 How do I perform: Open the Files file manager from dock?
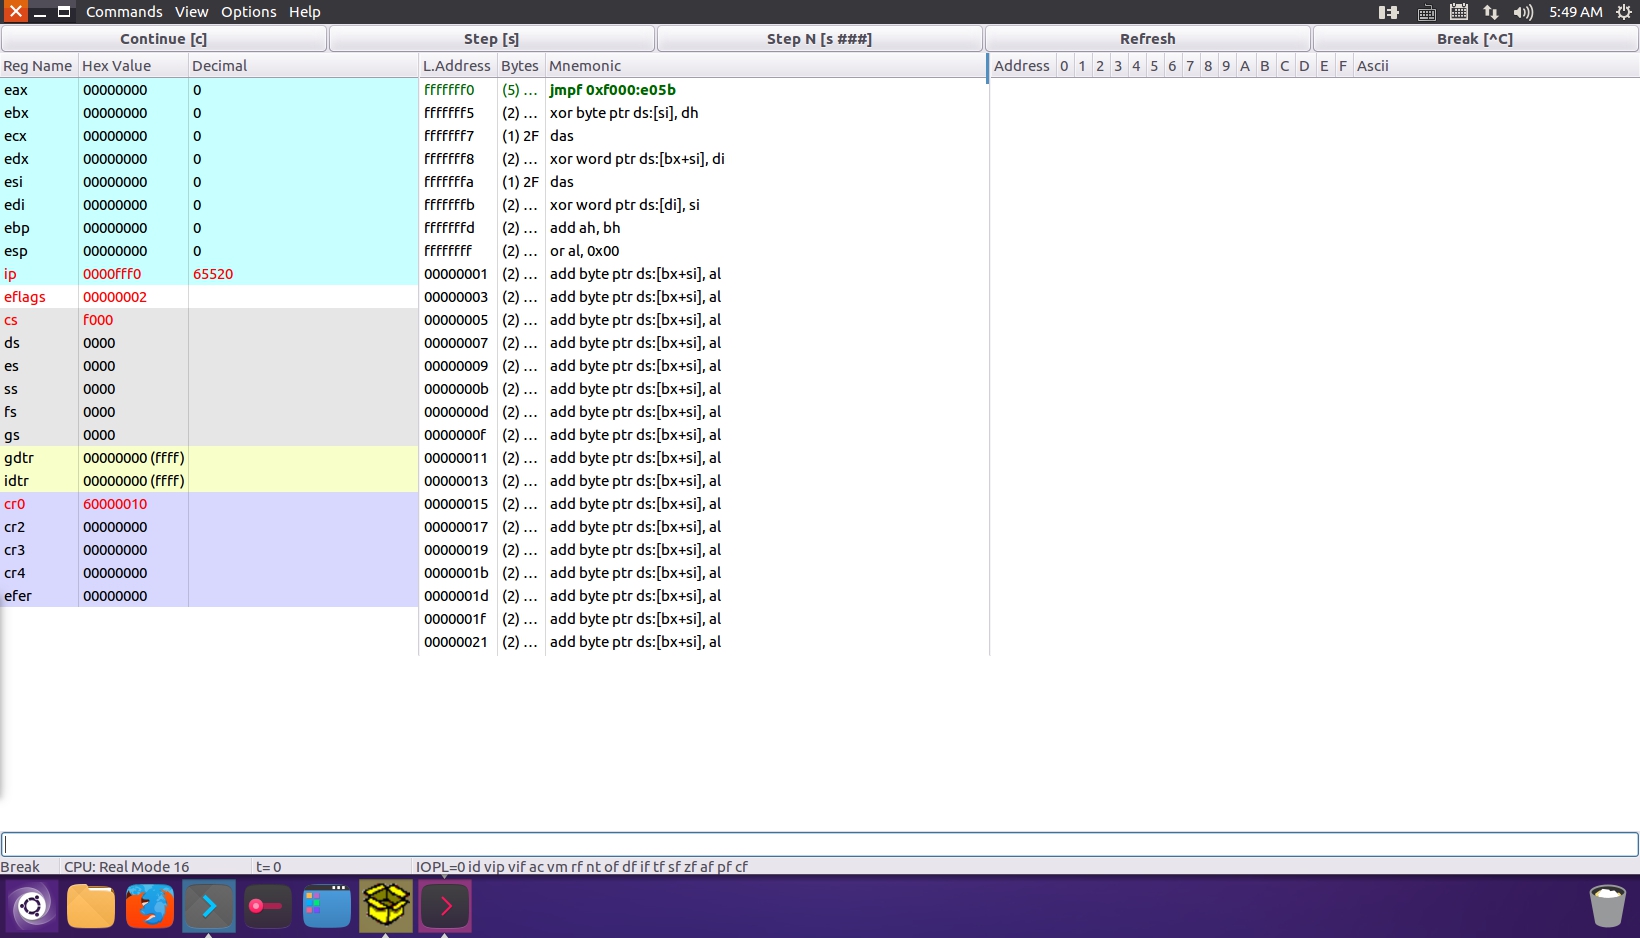(x=91, y=906)
